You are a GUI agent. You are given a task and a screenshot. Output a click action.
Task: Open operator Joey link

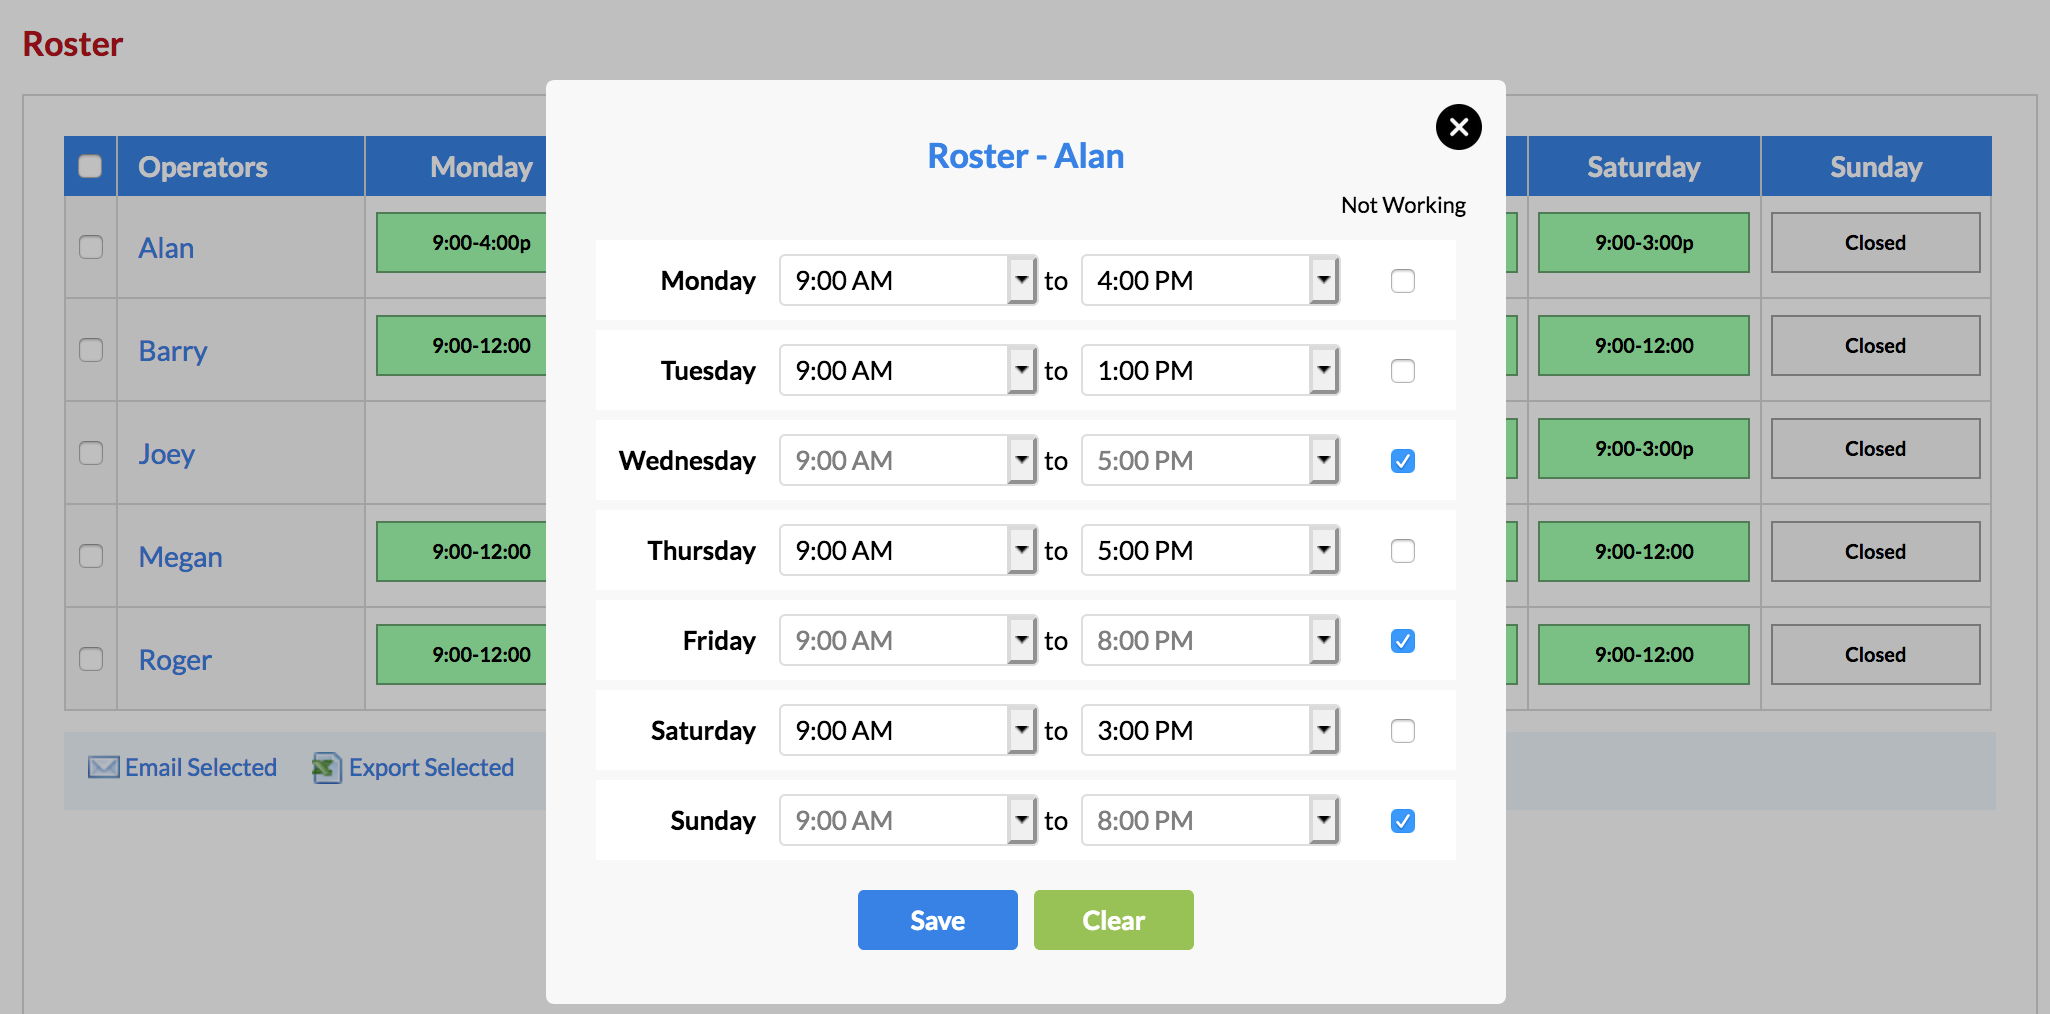click(166, 453)
